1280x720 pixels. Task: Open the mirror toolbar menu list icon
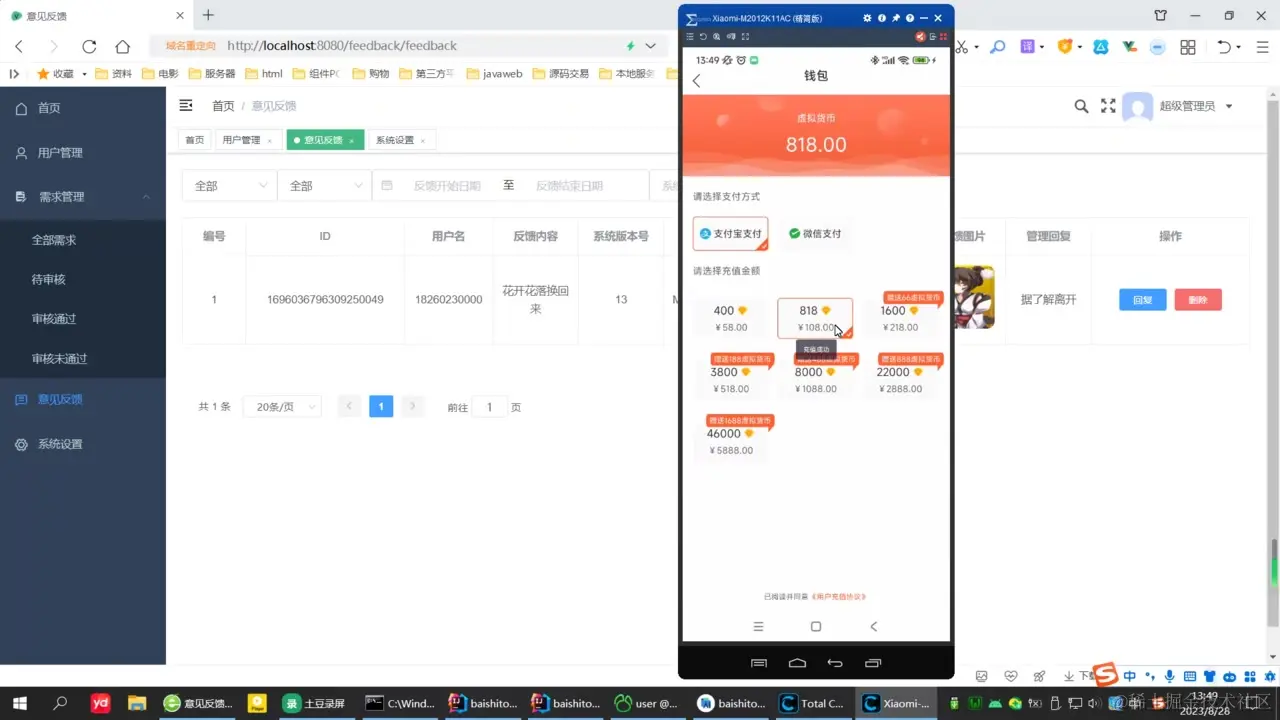pos(689,37)
